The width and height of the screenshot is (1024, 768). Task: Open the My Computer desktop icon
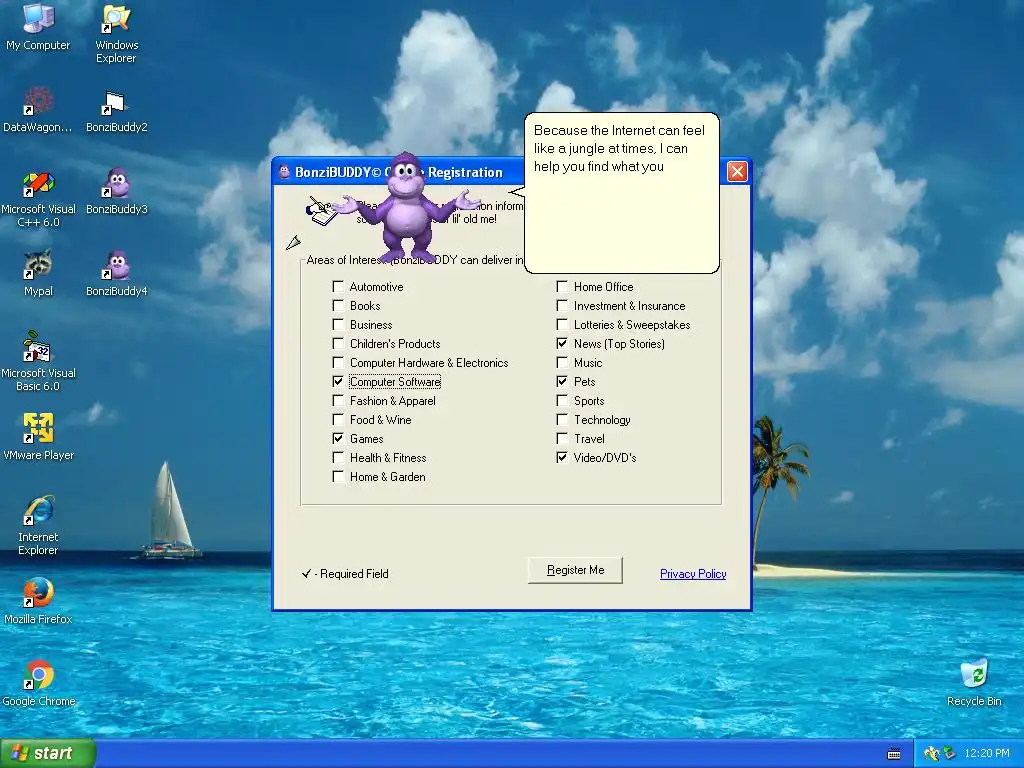click(38, 27)
